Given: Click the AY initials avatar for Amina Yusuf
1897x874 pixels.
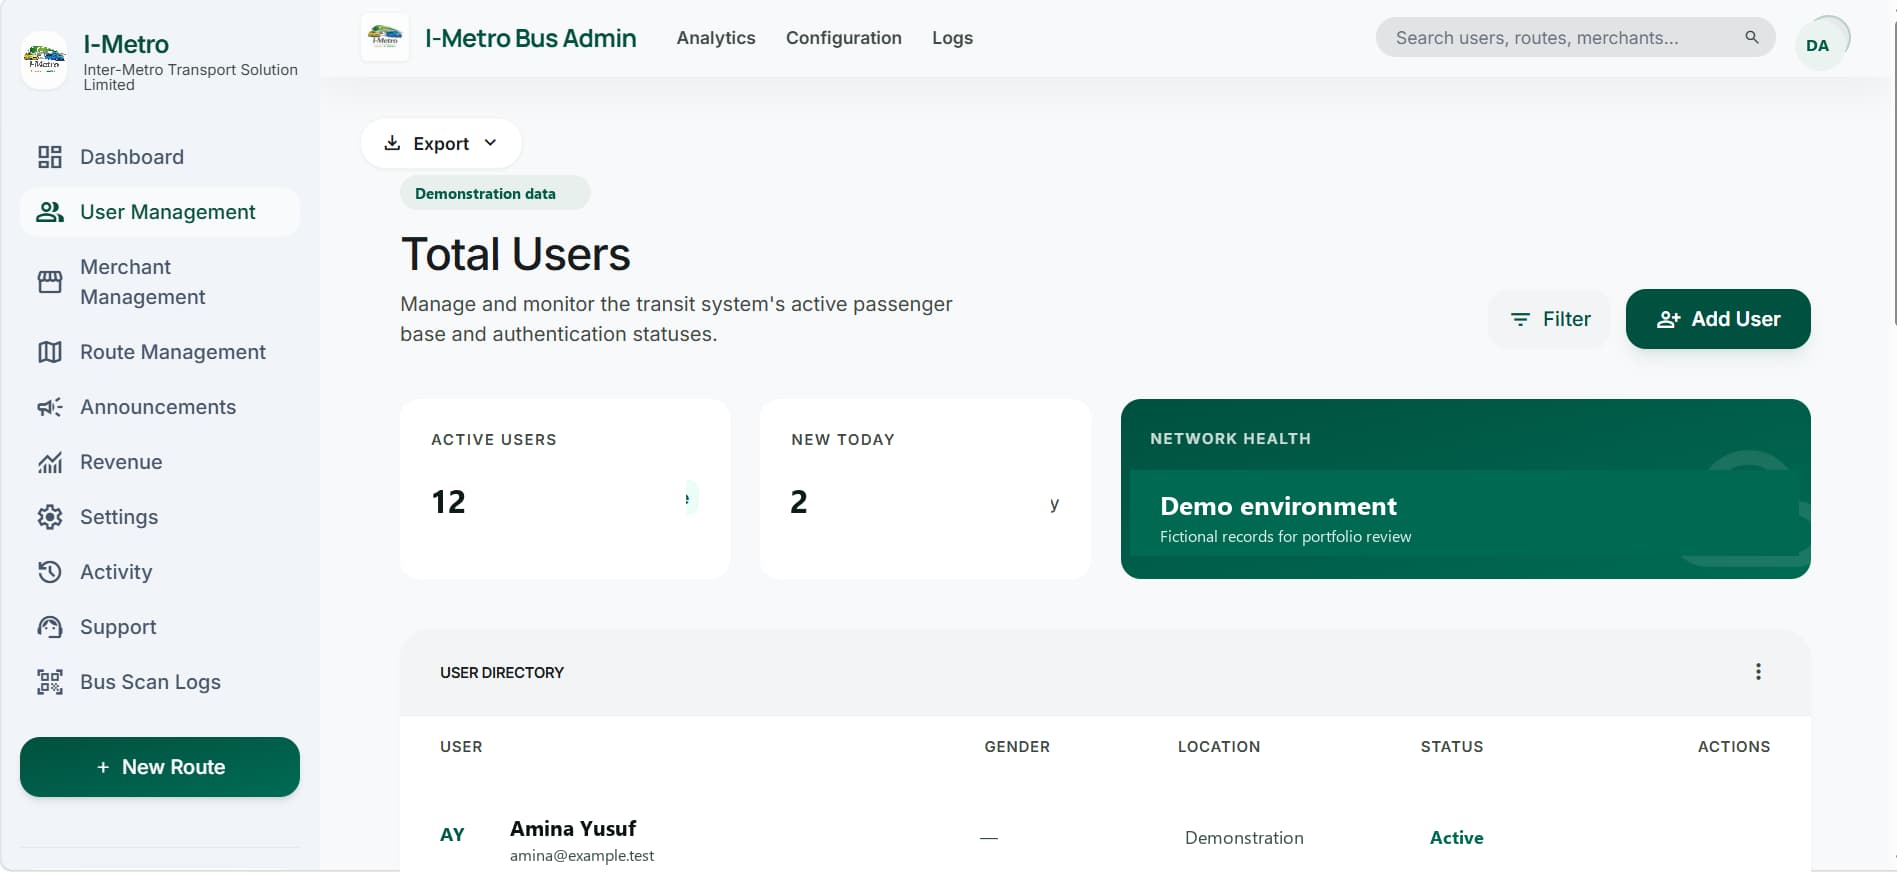Looking at the screenshot, I should pyautogui.click(x=452, y=835).
